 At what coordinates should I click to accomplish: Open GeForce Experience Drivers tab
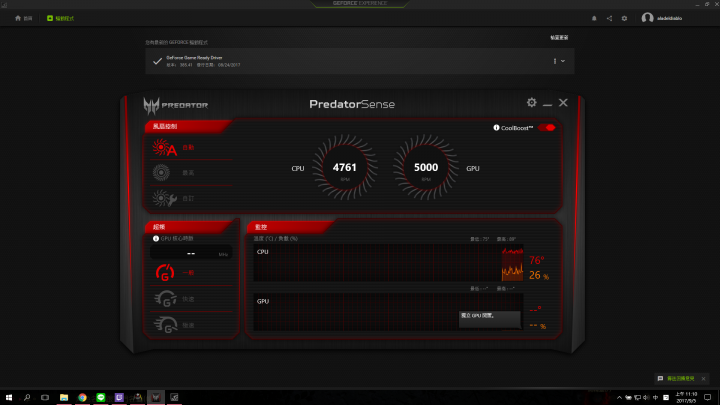pos(60,18)
